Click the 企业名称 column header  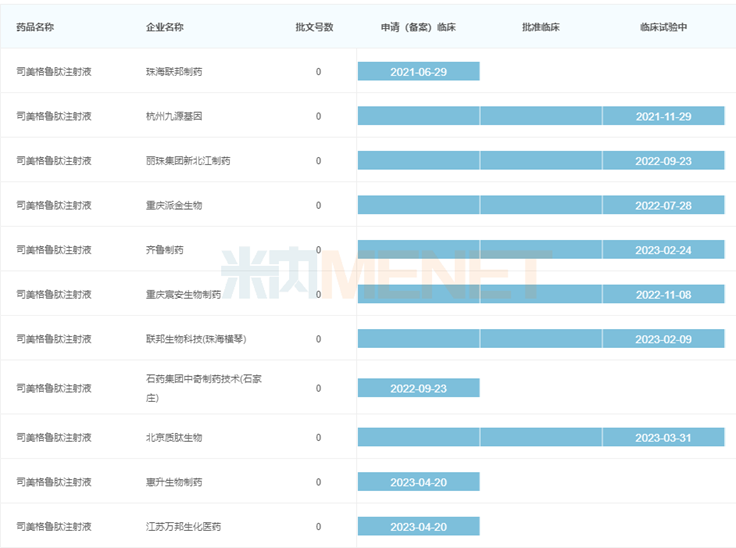pos(165,27)
